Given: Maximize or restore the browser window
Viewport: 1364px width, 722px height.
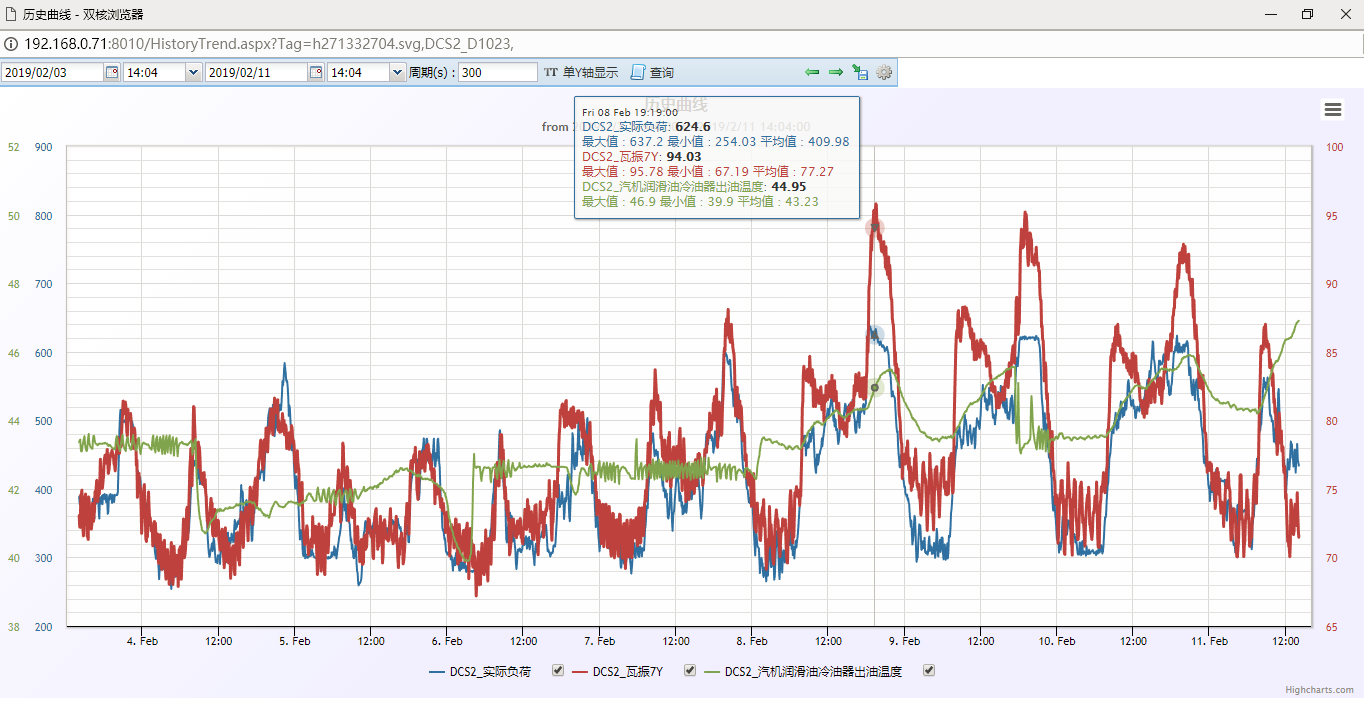Looking at the screenshot, I should coord(1308,14).
